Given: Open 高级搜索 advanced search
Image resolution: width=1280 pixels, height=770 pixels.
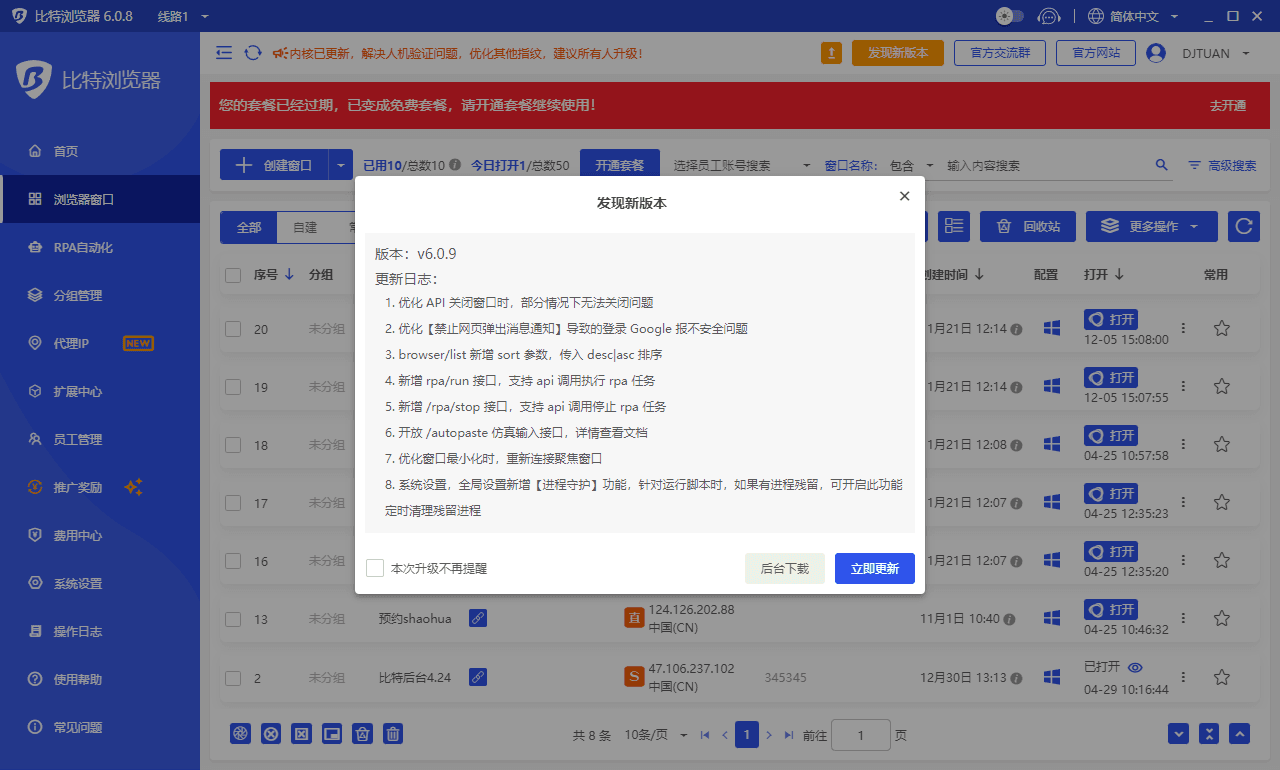Looking at the screenshot, I should coord(1222,165).
